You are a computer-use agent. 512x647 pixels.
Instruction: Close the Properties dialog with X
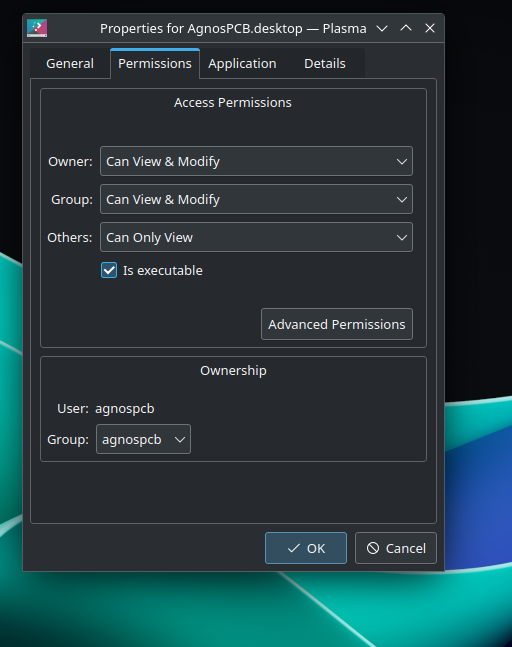coord(430,28)
